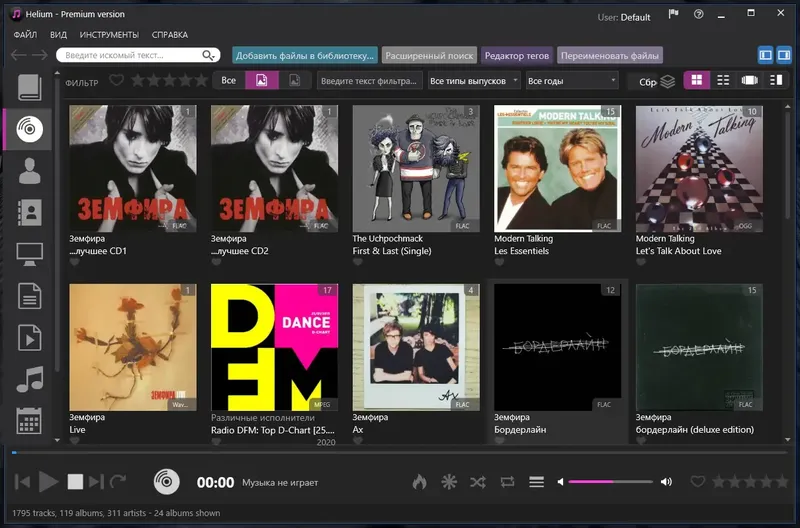Mute via the small speaker icon
Image resolution: width=800 pixels, height=528 pixels.
[560, 482]
